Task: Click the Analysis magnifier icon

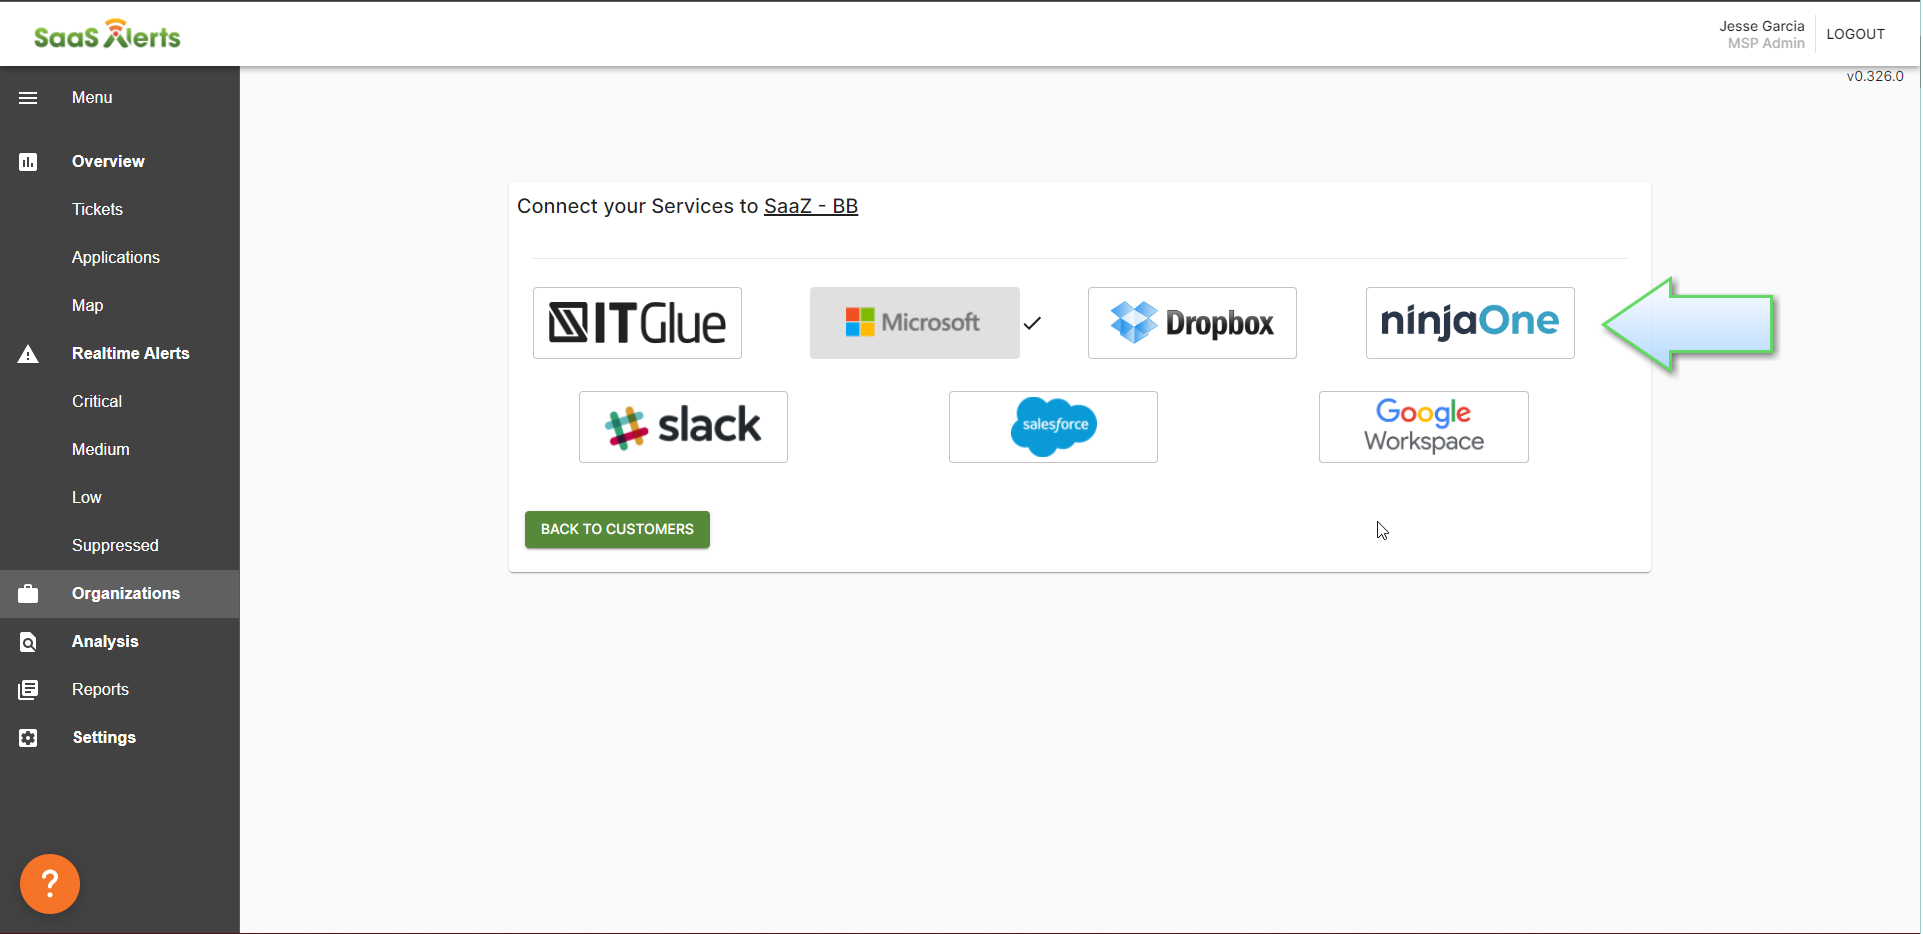Action: click(28, 642)
